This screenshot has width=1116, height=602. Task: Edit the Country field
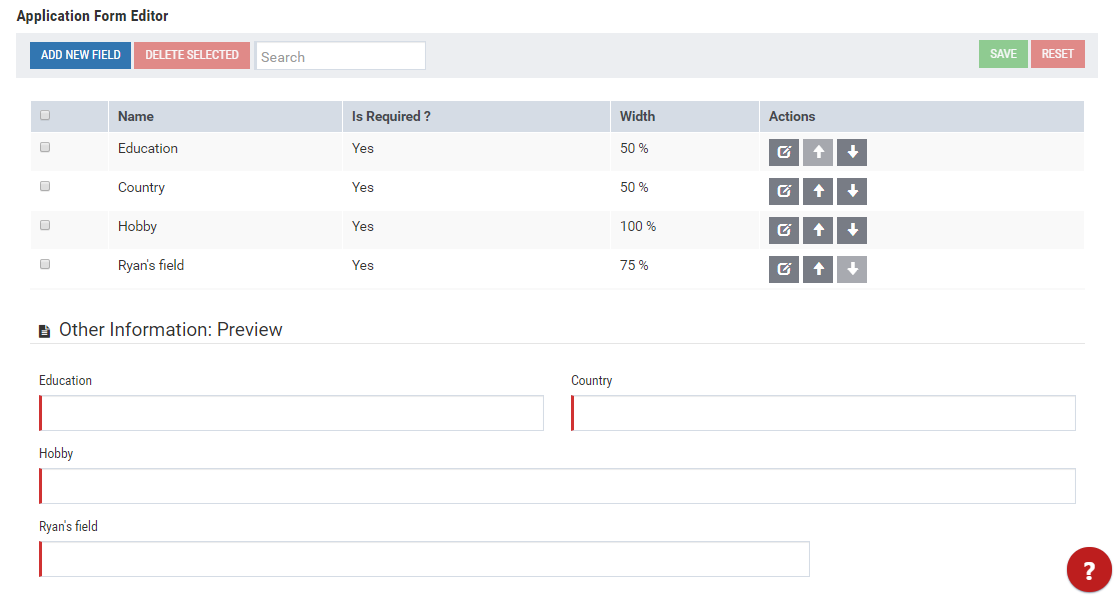(784, 191)
